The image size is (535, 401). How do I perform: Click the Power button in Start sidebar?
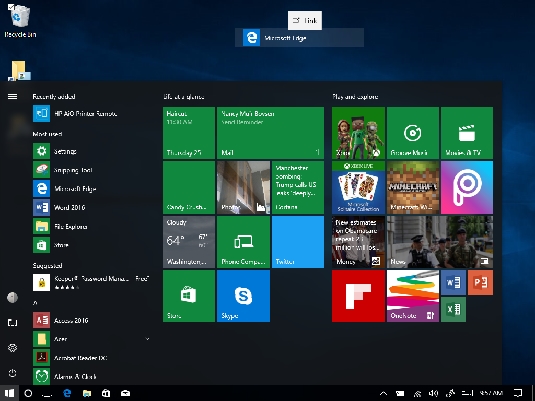12,373
